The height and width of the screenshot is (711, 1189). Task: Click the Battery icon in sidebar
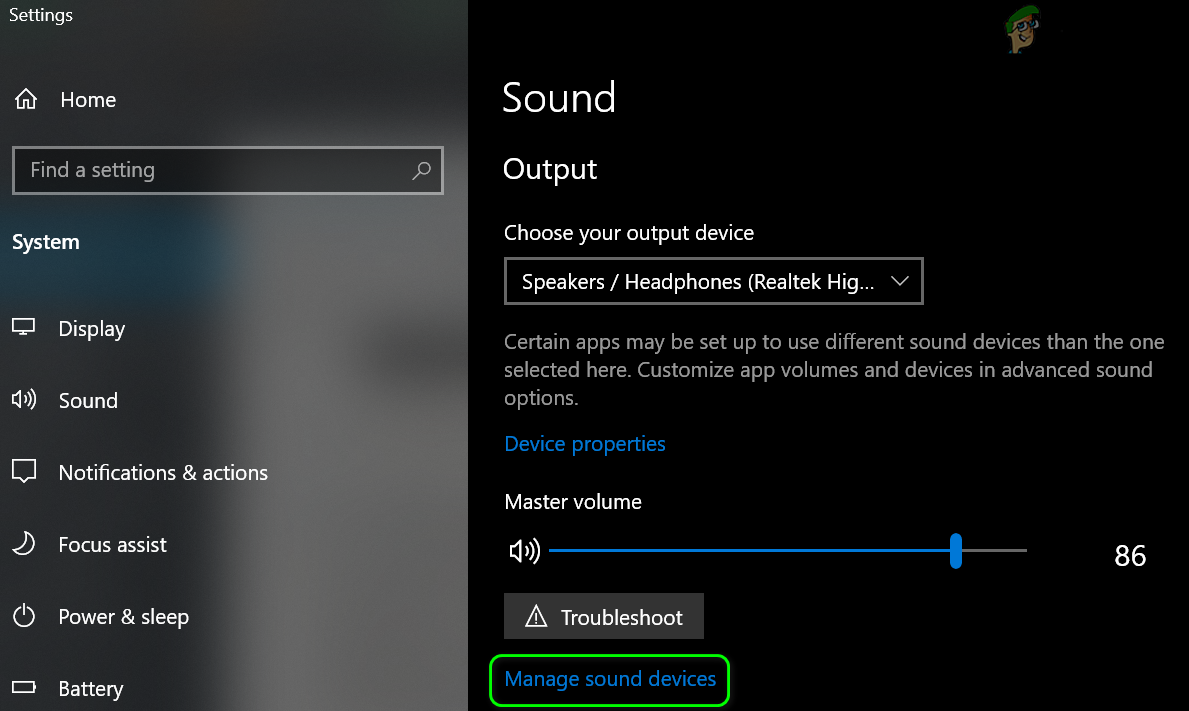pyautogui.click(x=24, y=688)
